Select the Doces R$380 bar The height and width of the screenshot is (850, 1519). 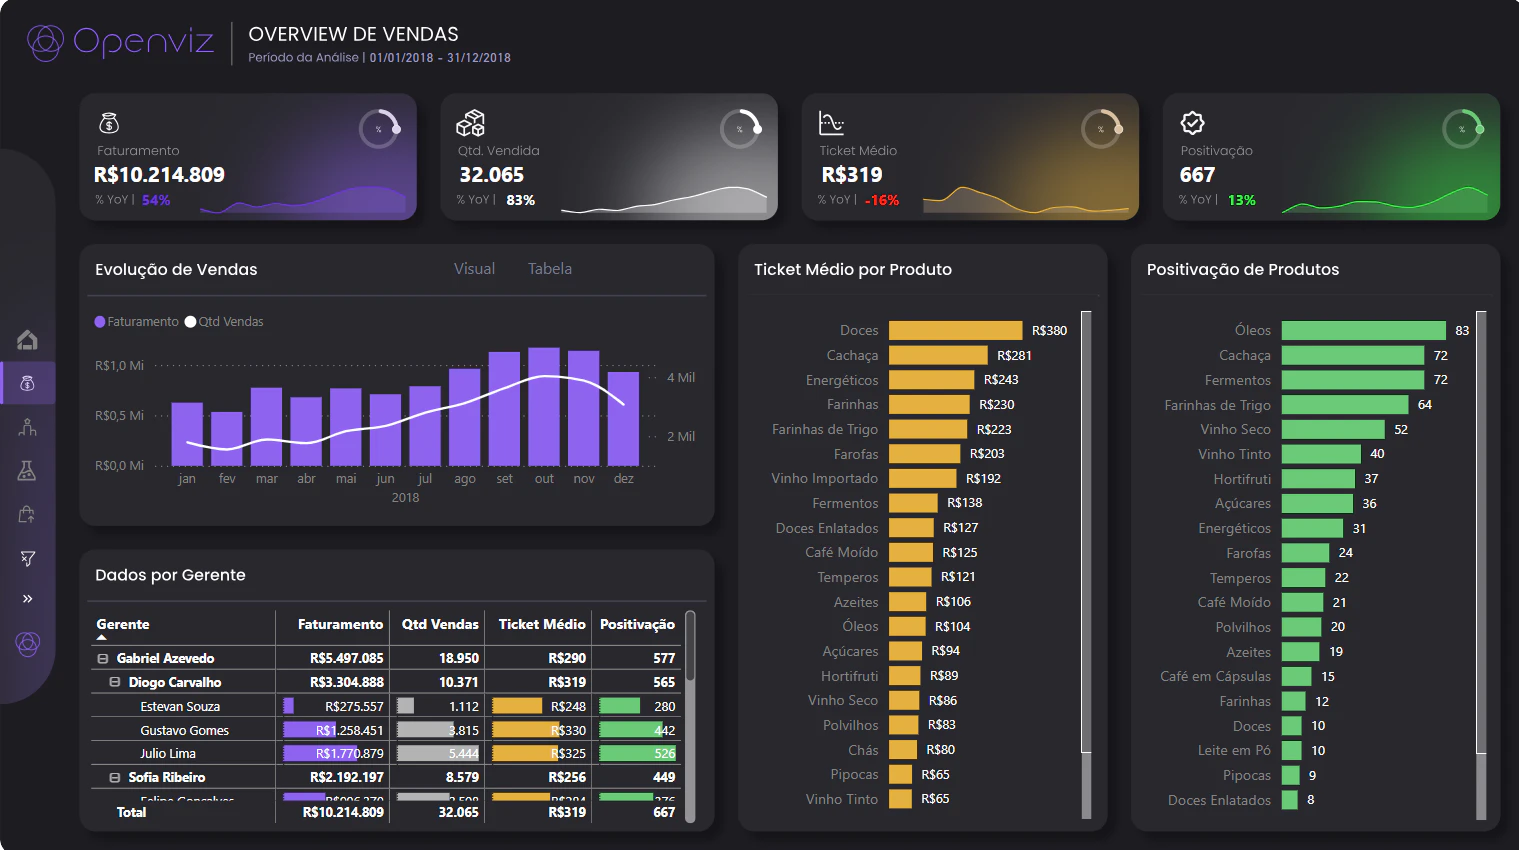[x=956, y=330]
